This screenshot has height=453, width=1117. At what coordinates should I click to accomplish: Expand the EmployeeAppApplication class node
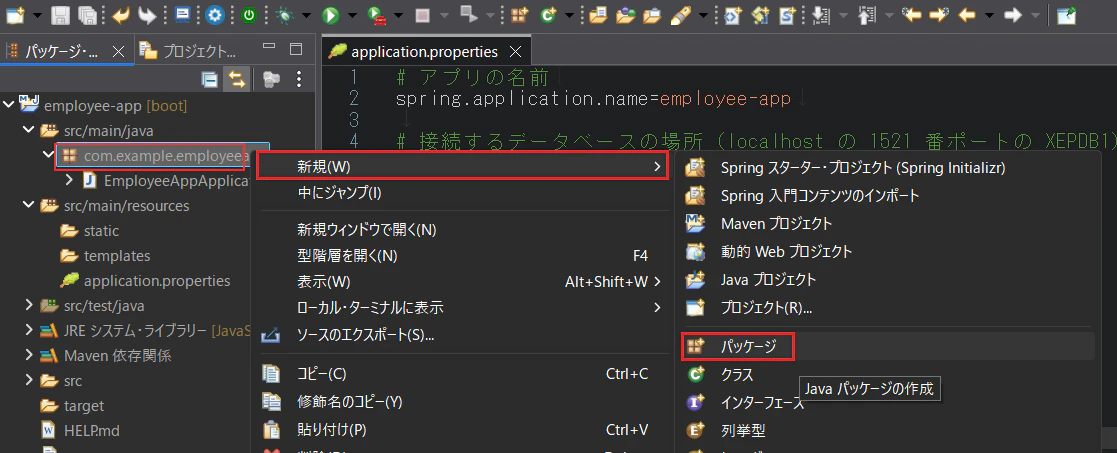coord(69,180)
